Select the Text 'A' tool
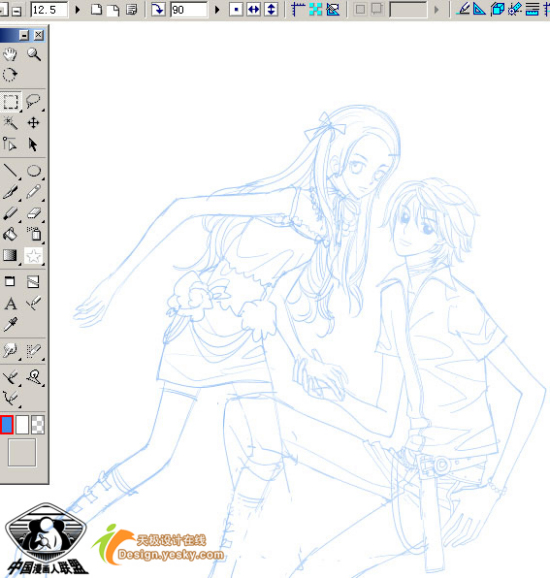The width and height of the screenshot is (550, 578). [x=10, y=304]
